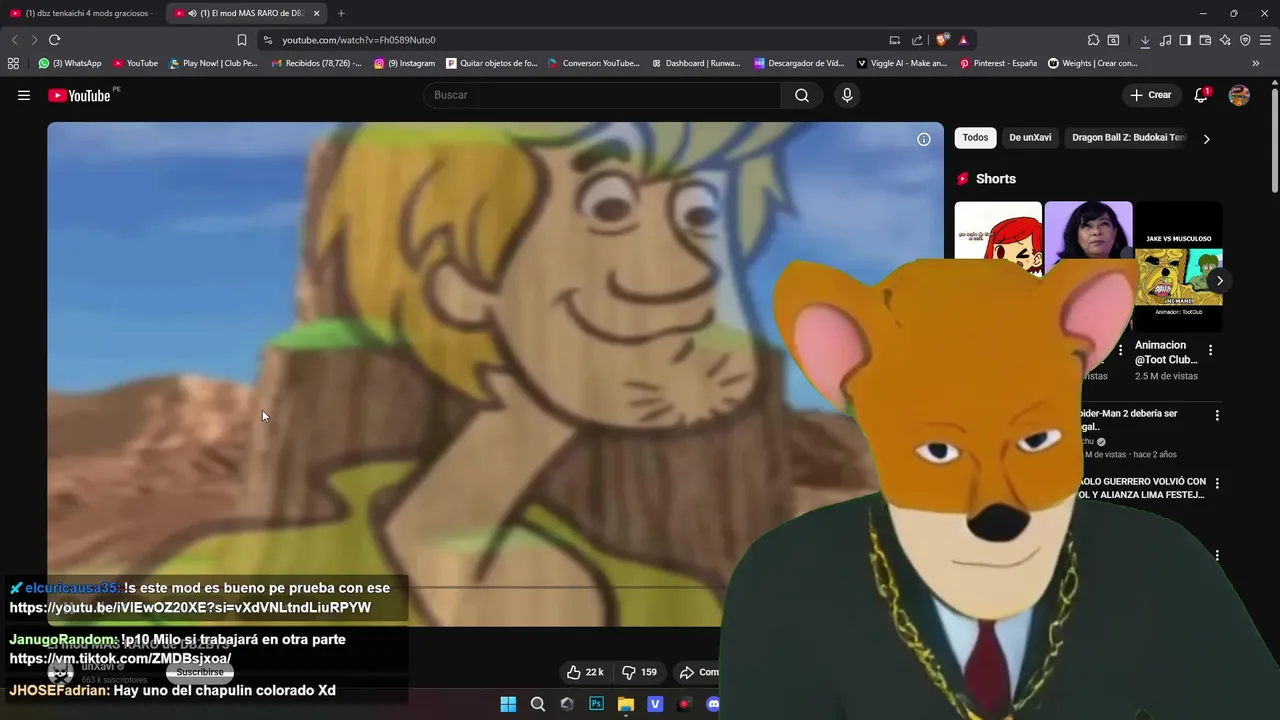Select the Todos filter chip
This screenshot has height=720, width=1280.
pyautogui.click(x=975, y=138)
